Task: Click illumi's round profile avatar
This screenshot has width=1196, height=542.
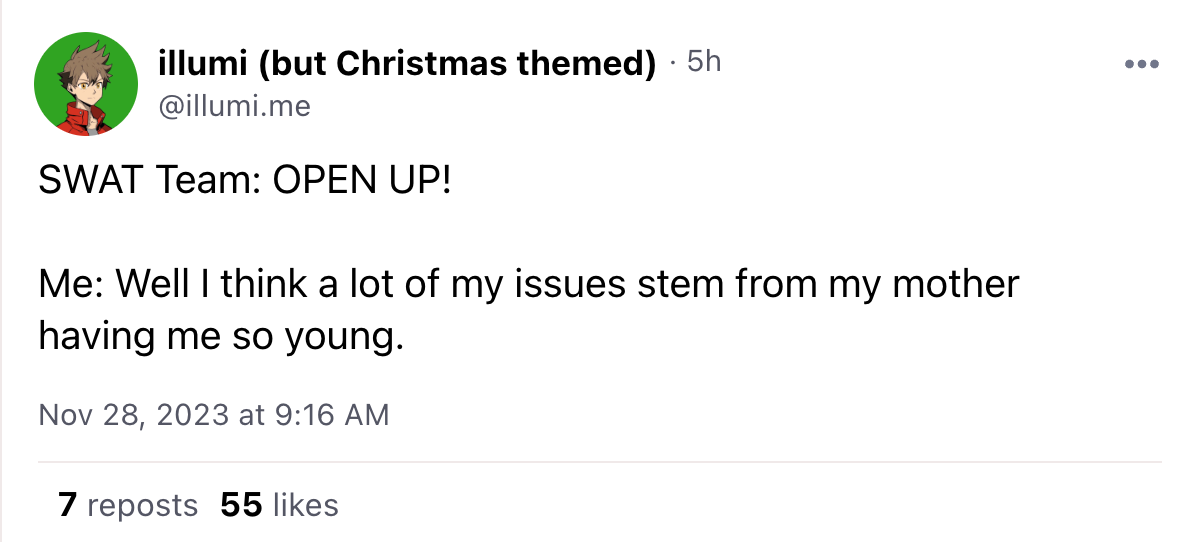Action: tap(86, 83)
